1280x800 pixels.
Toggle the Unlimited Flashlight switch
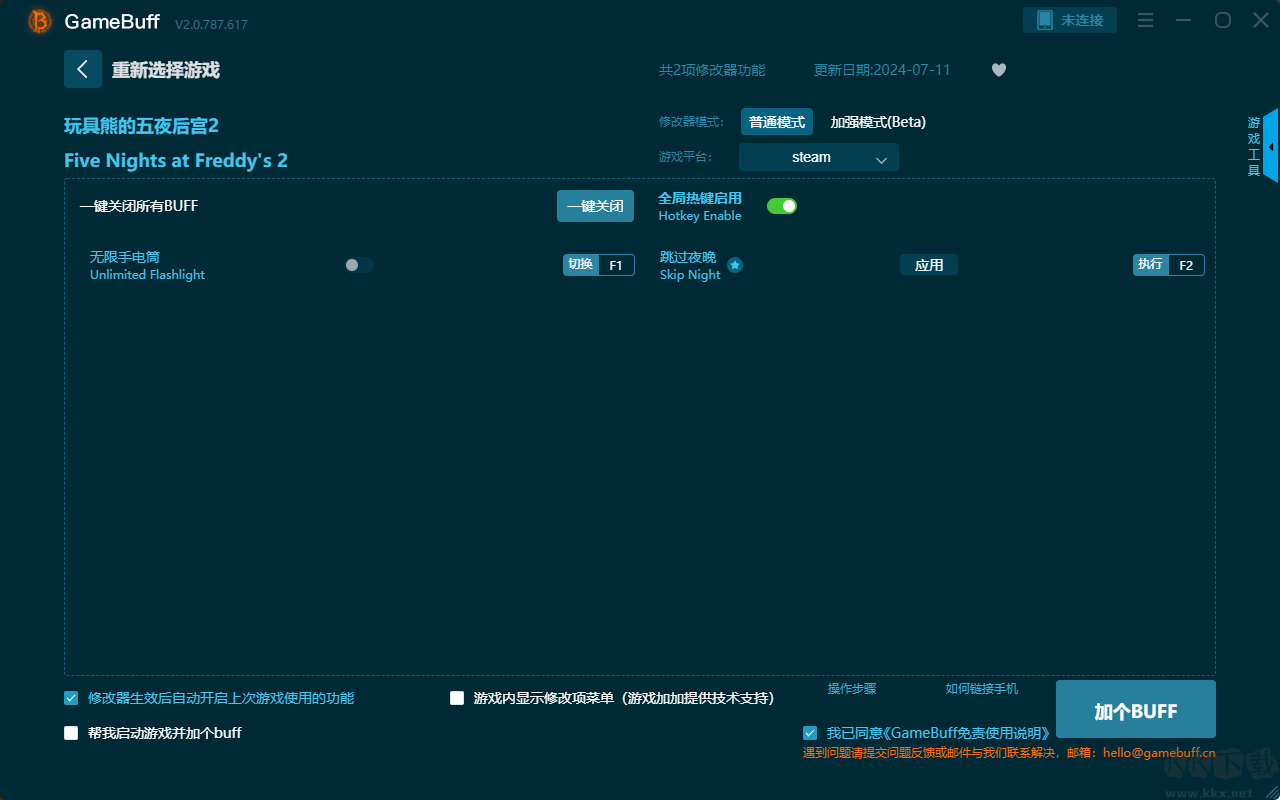(359, 265)
